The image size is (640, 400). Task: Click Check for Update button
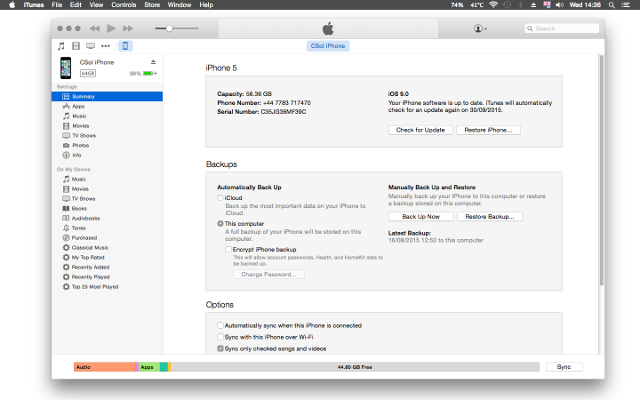tap(420, 130)
